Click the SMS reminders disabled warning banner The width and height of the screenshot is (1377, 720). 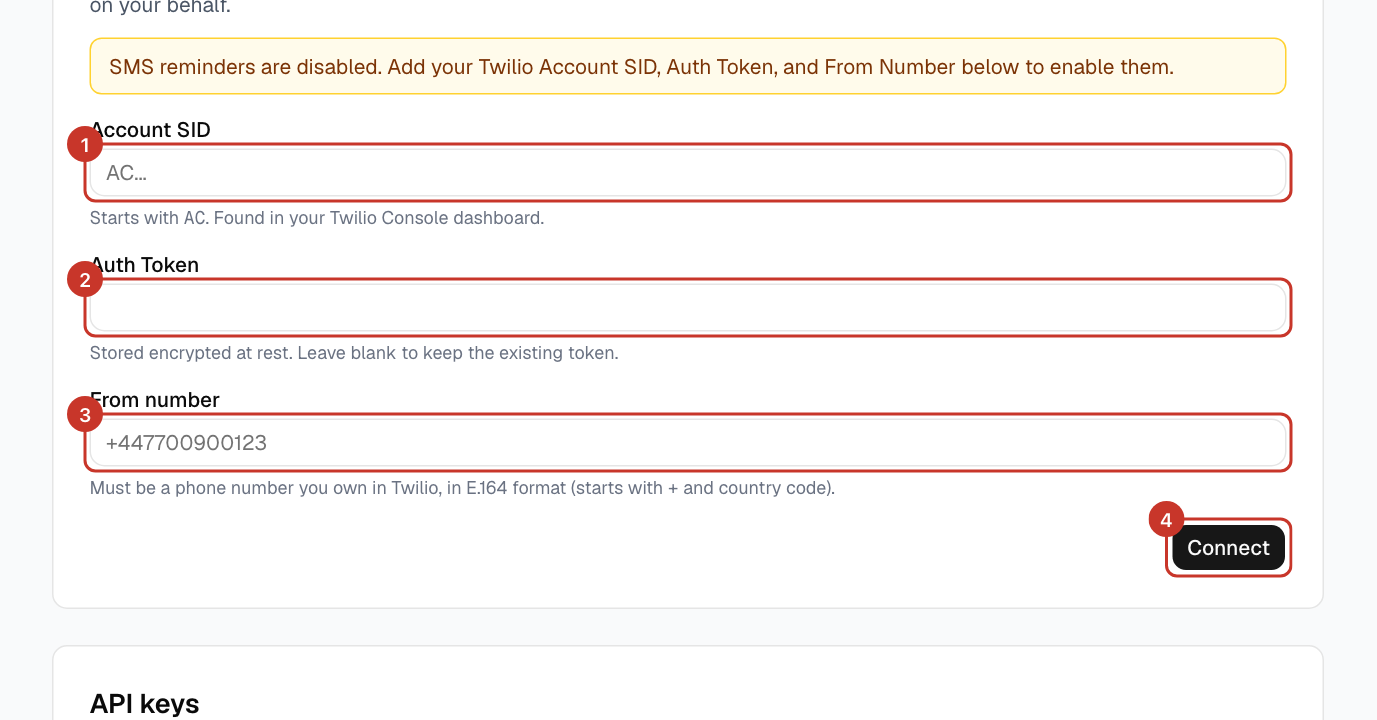pyautogui.click(x=688, y=67)
